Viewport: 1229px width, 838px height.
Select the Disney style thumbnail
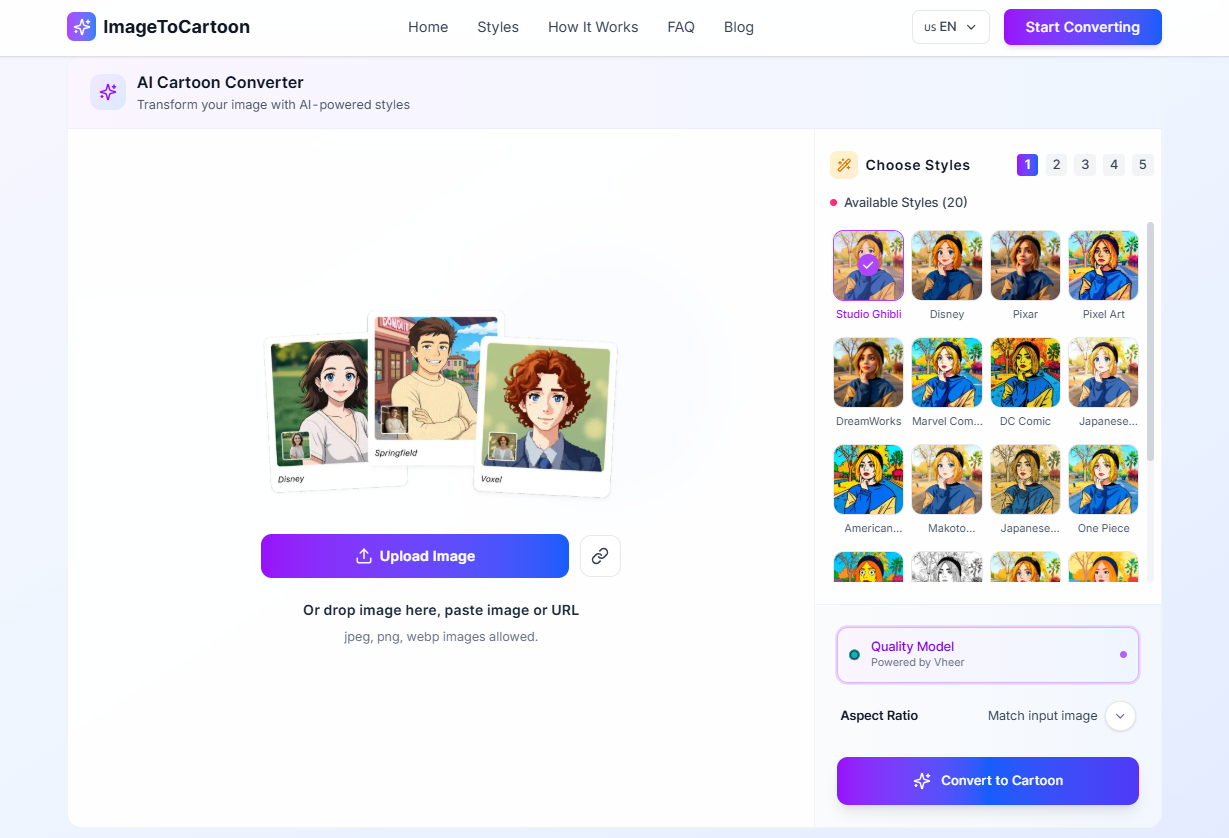[x=946, y=266]
